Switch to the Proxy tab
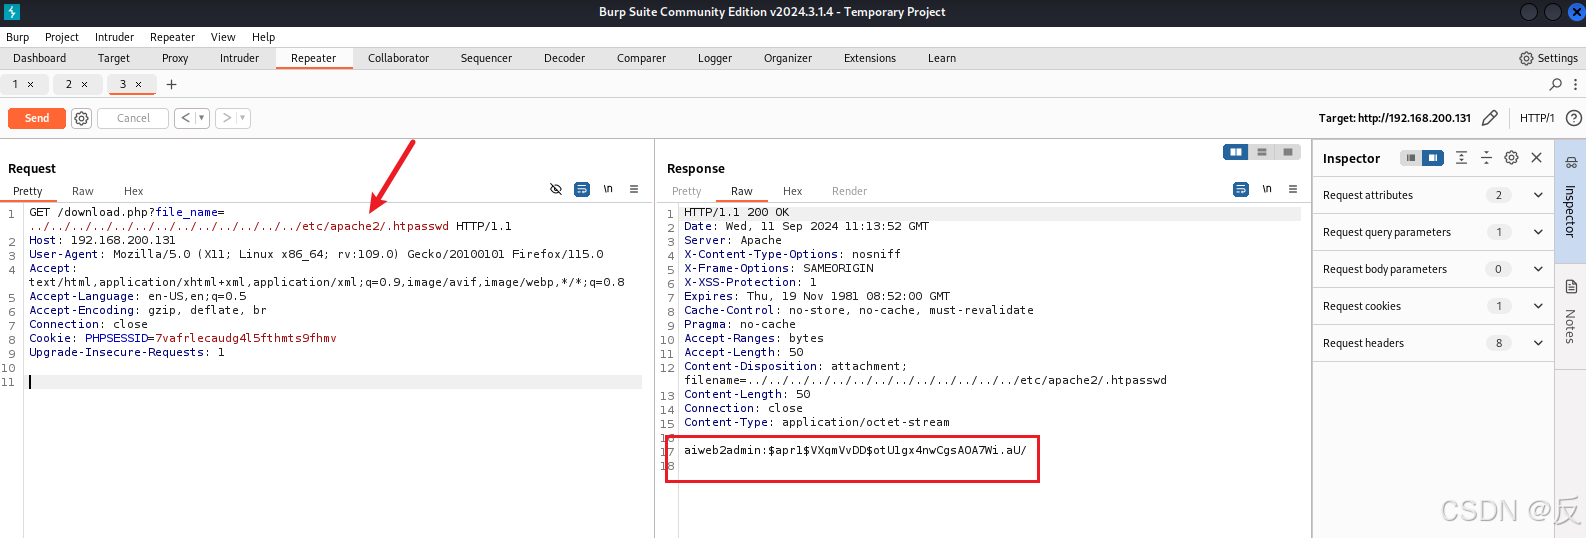The width and height of the screenshot is (1586, 538). coord(175,58)
